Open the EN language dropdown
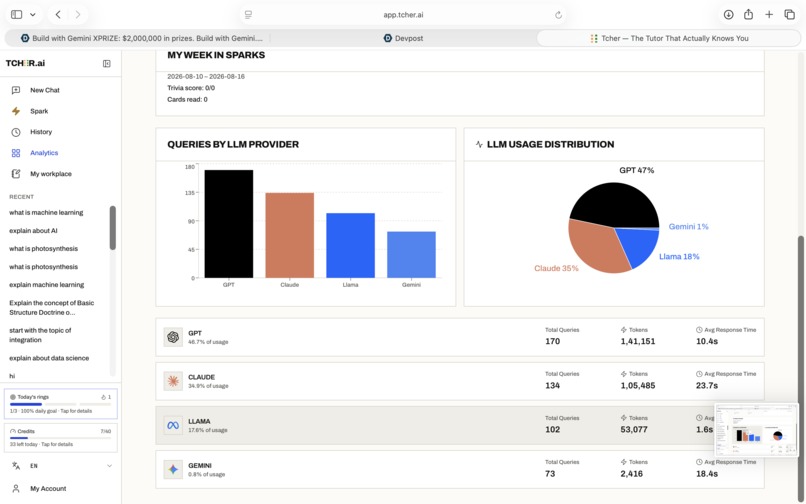 61,466
